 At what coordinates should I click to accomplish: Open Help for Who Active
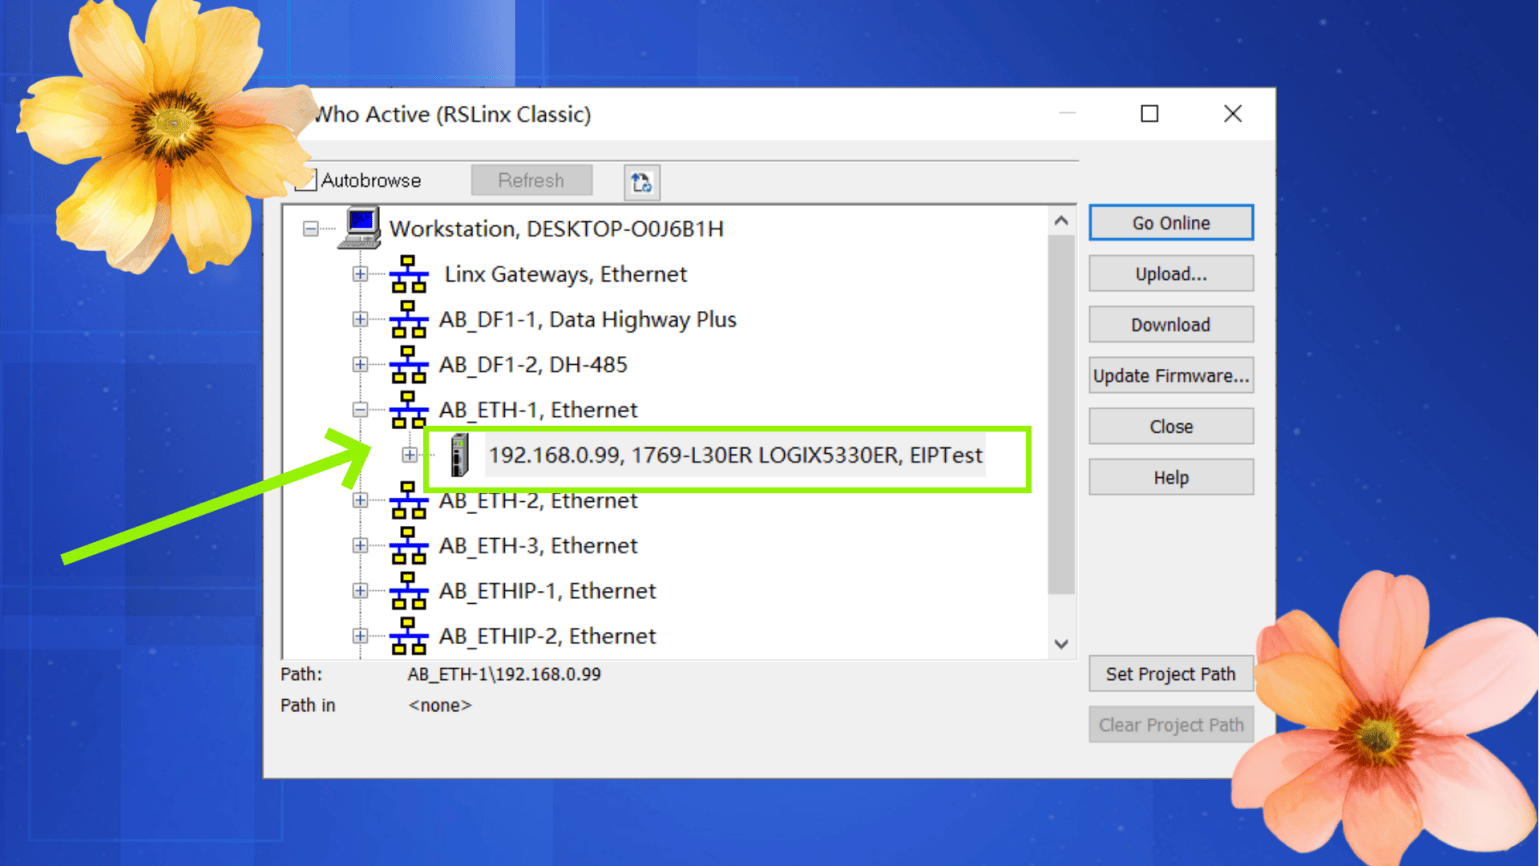click(1171, 478)
